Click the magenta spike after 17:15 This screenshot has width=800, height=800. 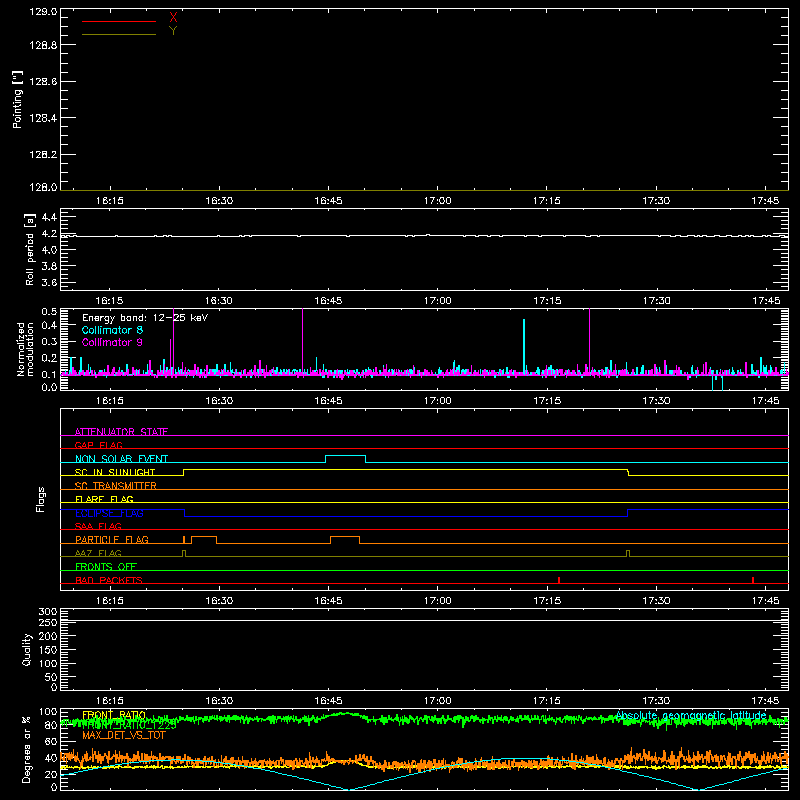[x=590, y=341]
